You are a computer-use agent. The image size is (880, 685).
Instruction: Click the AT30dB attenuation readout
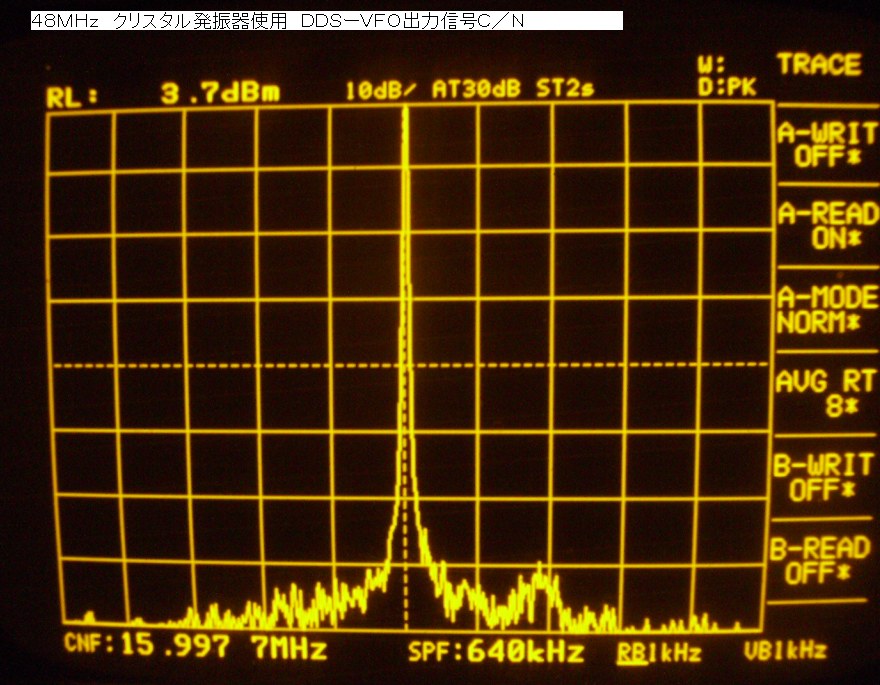[x=476, y=88]
